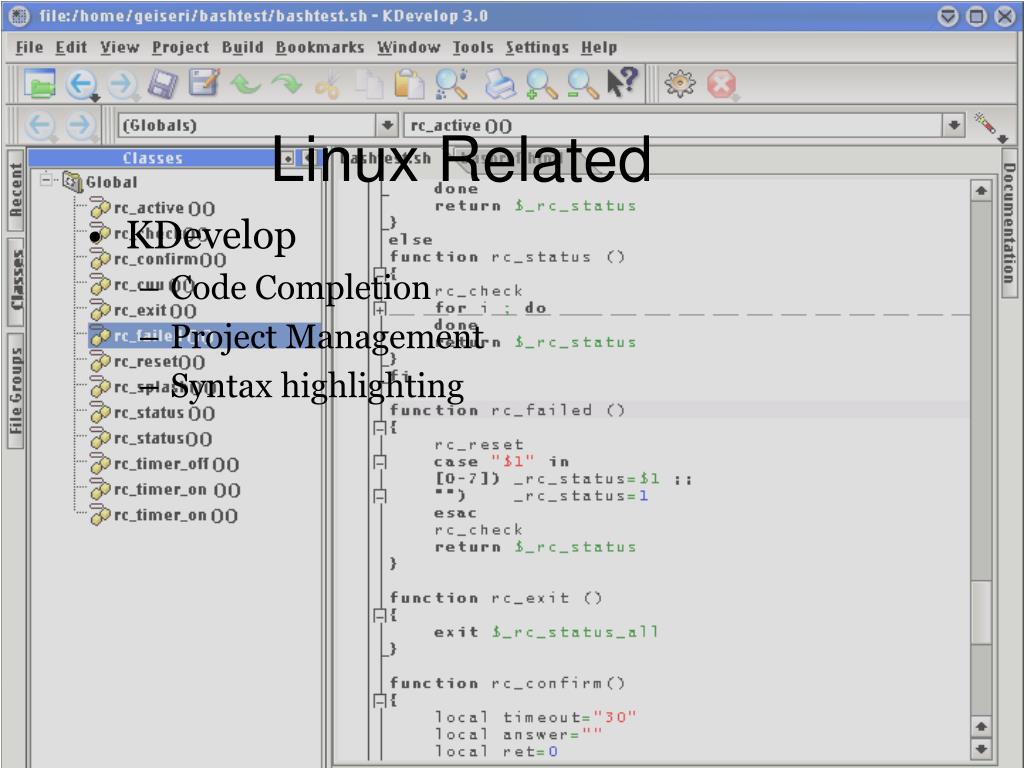
Task: Open the Help menu
Action: click(x=599, y=47)
